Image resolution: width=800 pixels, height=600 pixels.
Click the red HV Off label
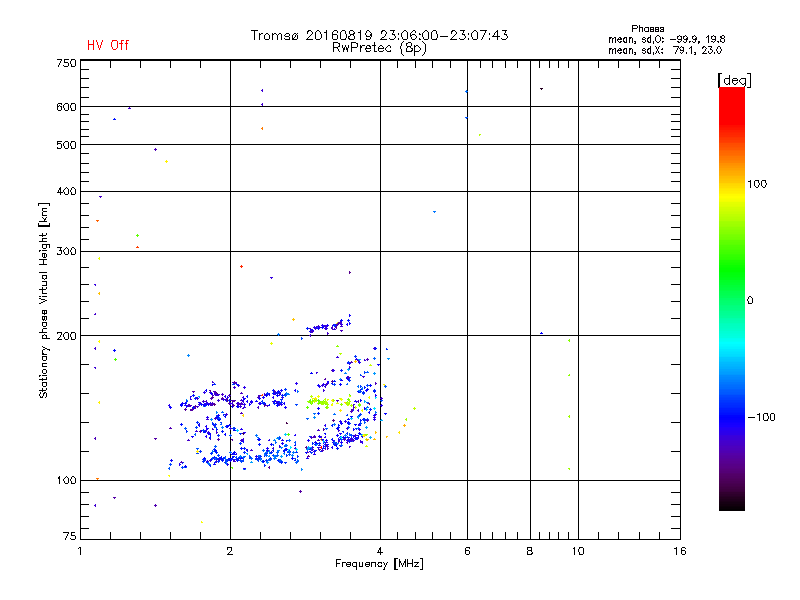pos(108,45)
